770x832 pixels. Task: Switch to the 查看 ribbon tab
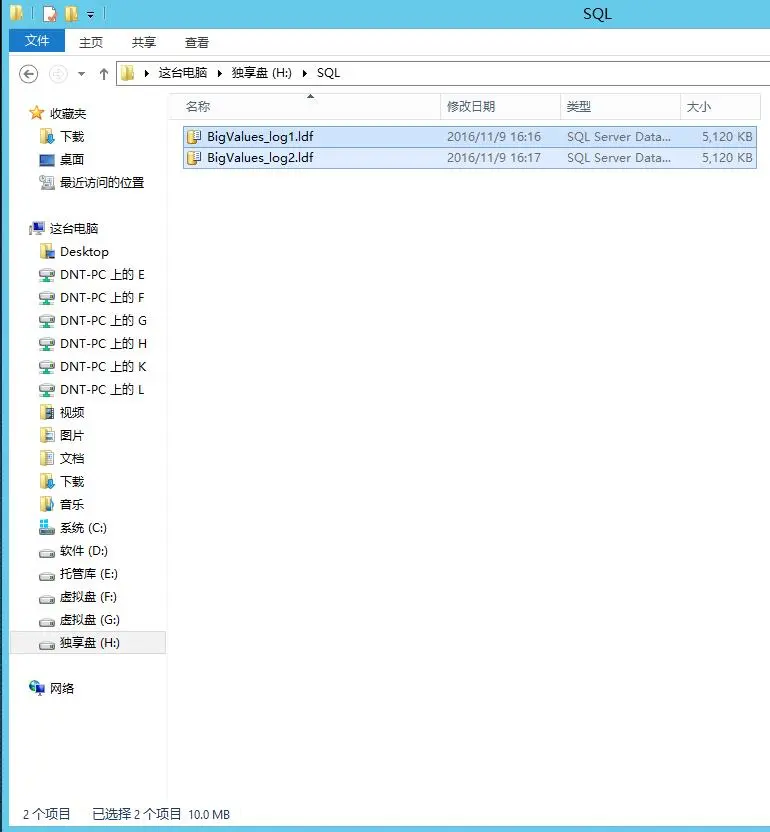click(197, 42)
